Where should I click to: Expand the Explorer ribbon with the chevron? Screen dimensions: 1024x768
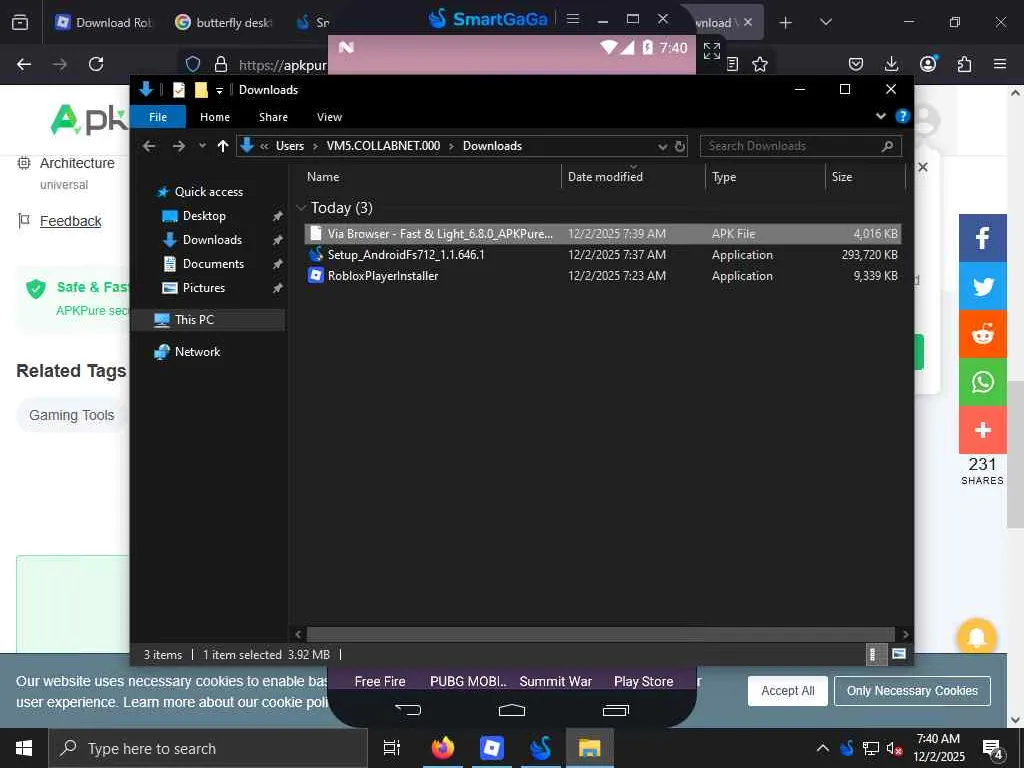point(880,116)
